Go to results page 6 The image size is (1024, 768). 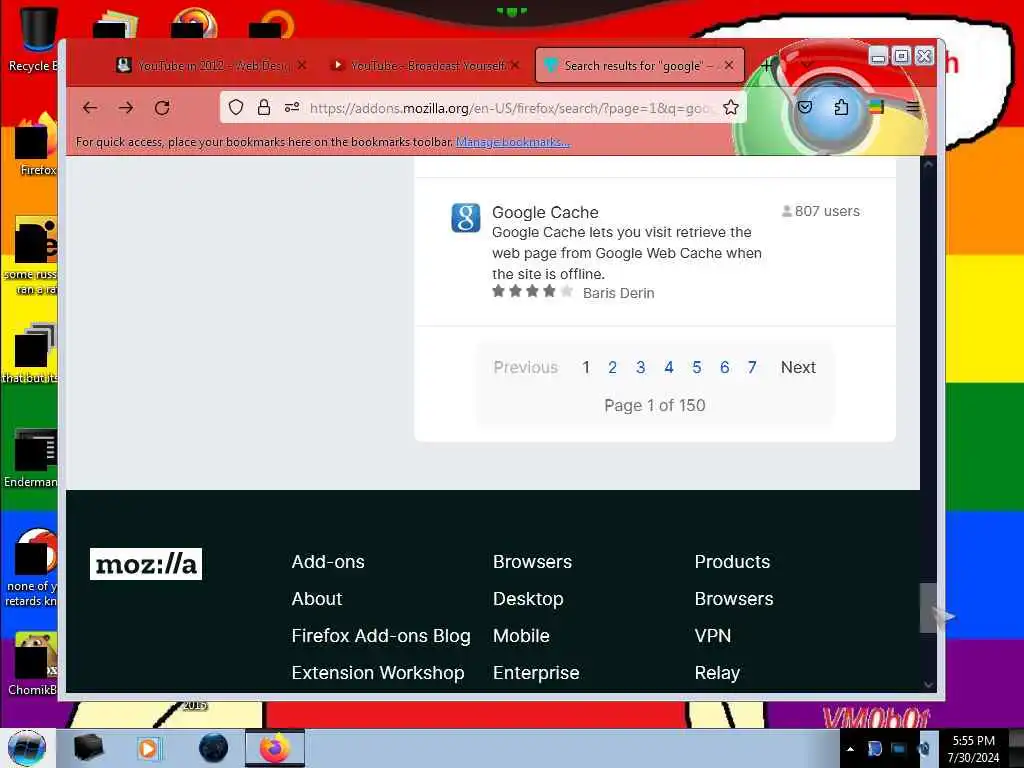click(x=724, y=368)
